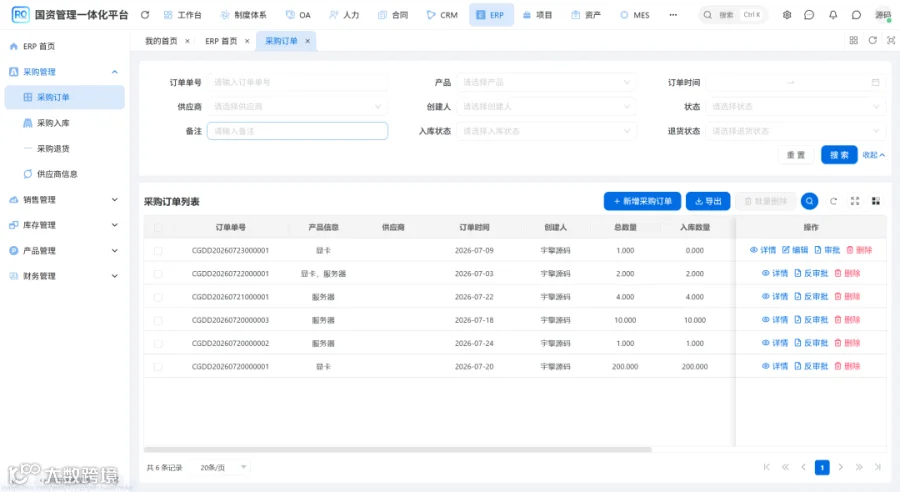
Task: Check order CGDD20260720000002 row
Action: pyautogui.click(x=158, y=343)
